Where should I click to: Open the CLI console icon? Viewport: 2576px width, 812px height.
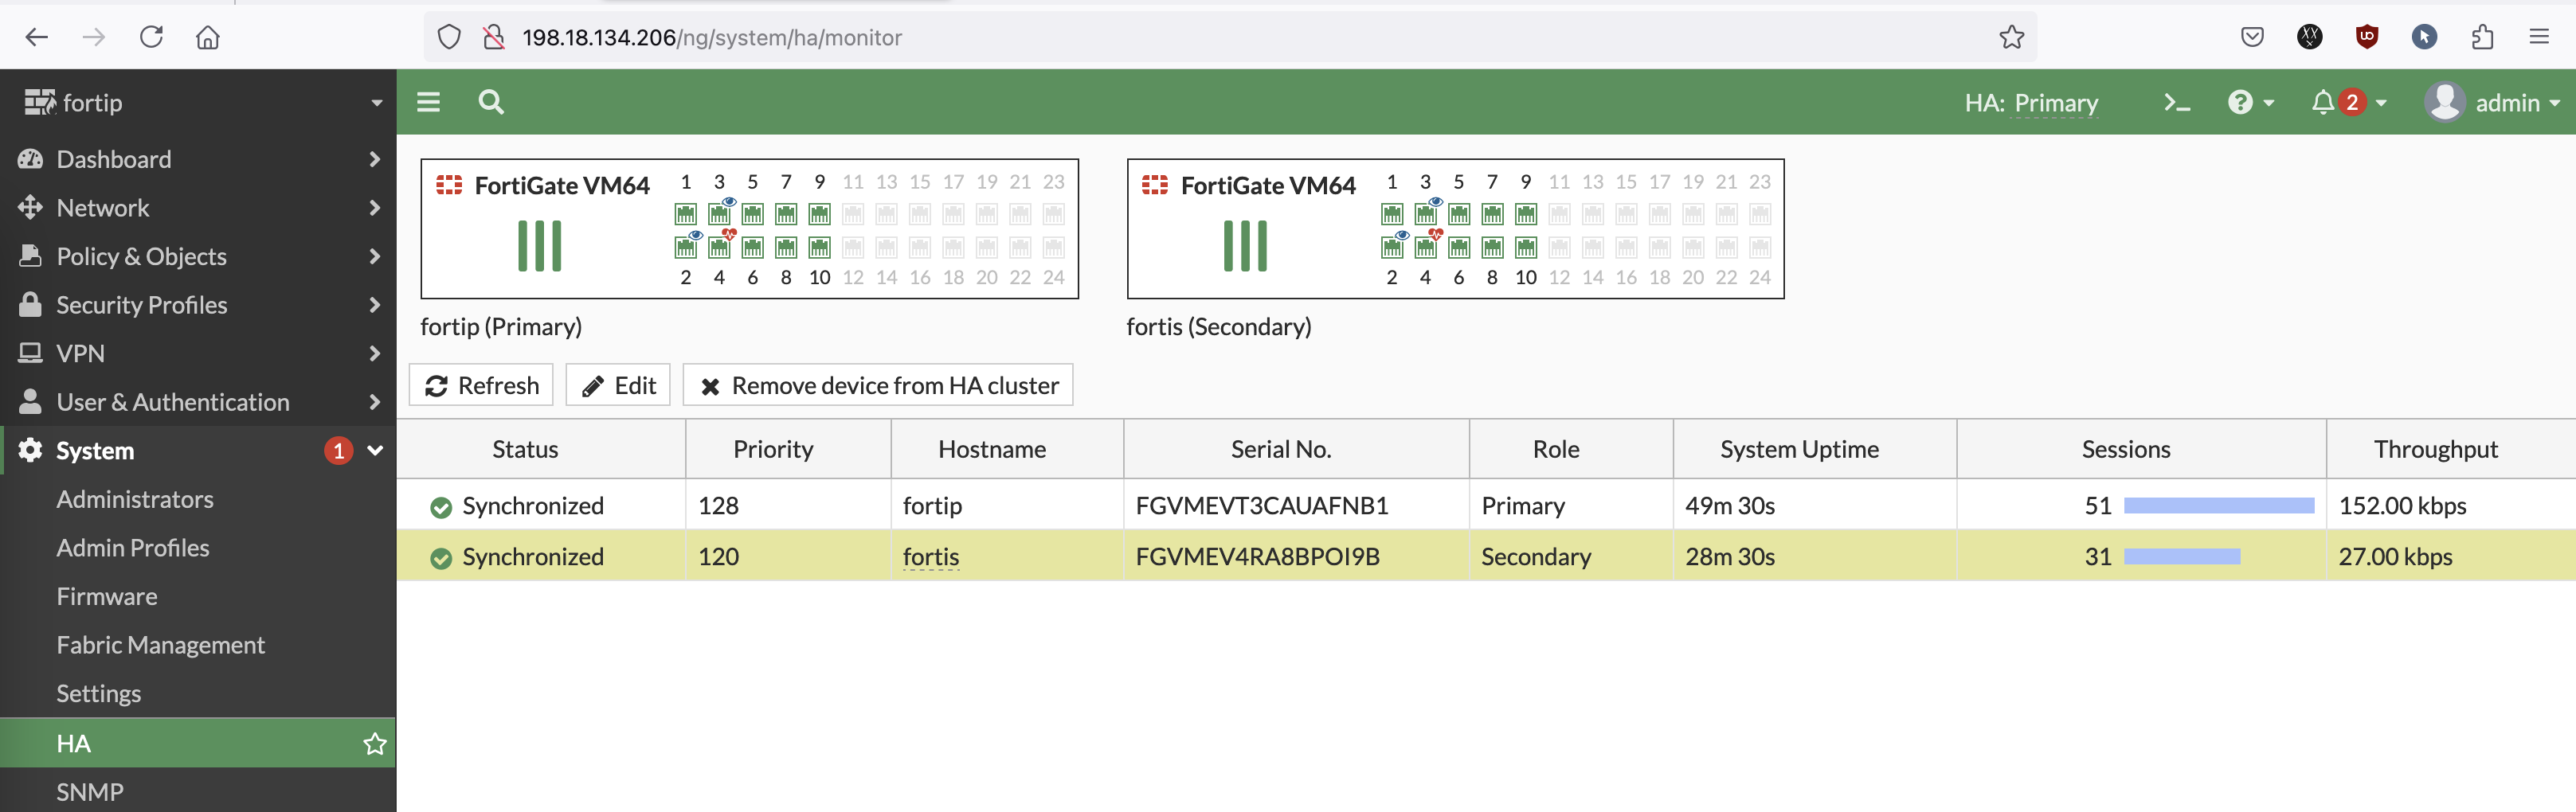[x=2176, y=103]
